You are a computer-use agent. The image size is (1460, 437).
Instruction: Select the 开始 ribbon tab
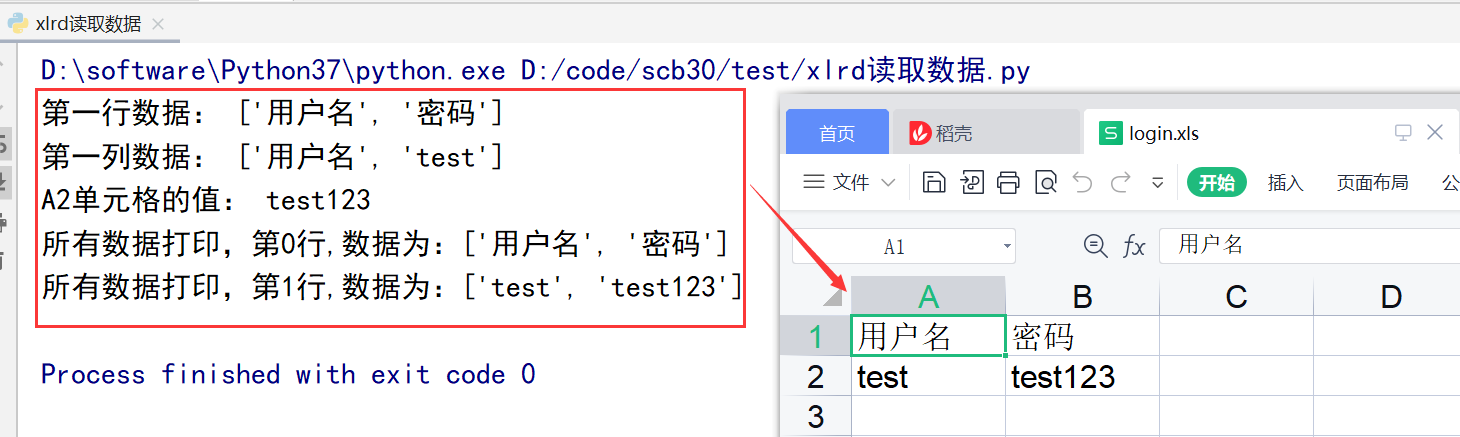1217,183
